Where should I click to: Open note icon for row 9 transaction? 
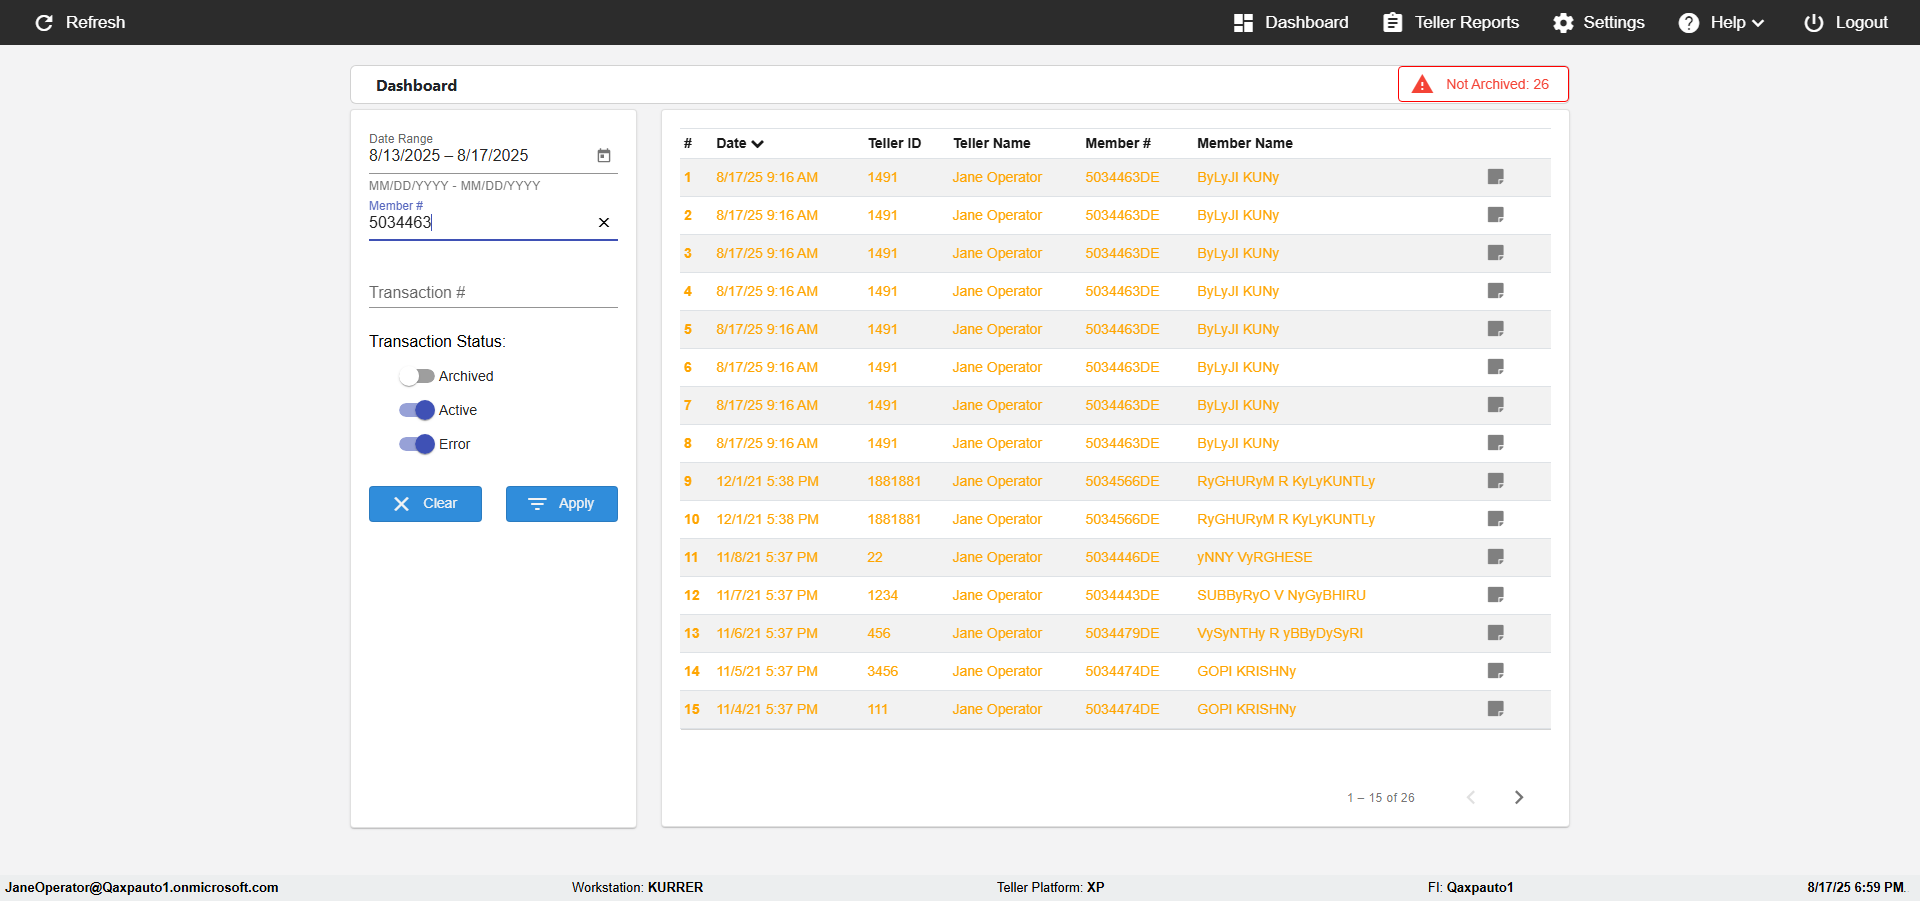pyautogui.click(x=1495, y=481)
